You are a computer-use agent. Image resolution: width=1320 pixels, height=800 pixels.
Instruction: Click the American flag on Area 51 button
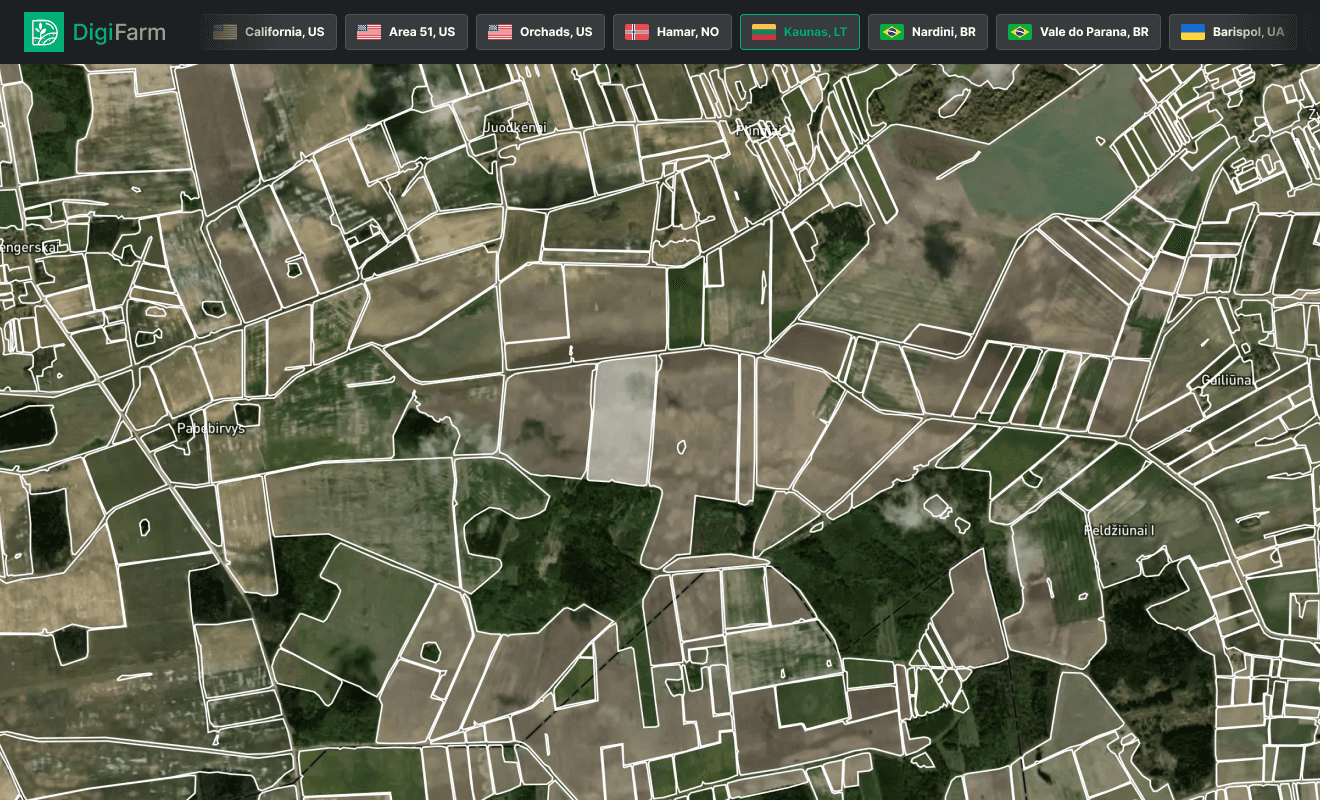point(367,31)
